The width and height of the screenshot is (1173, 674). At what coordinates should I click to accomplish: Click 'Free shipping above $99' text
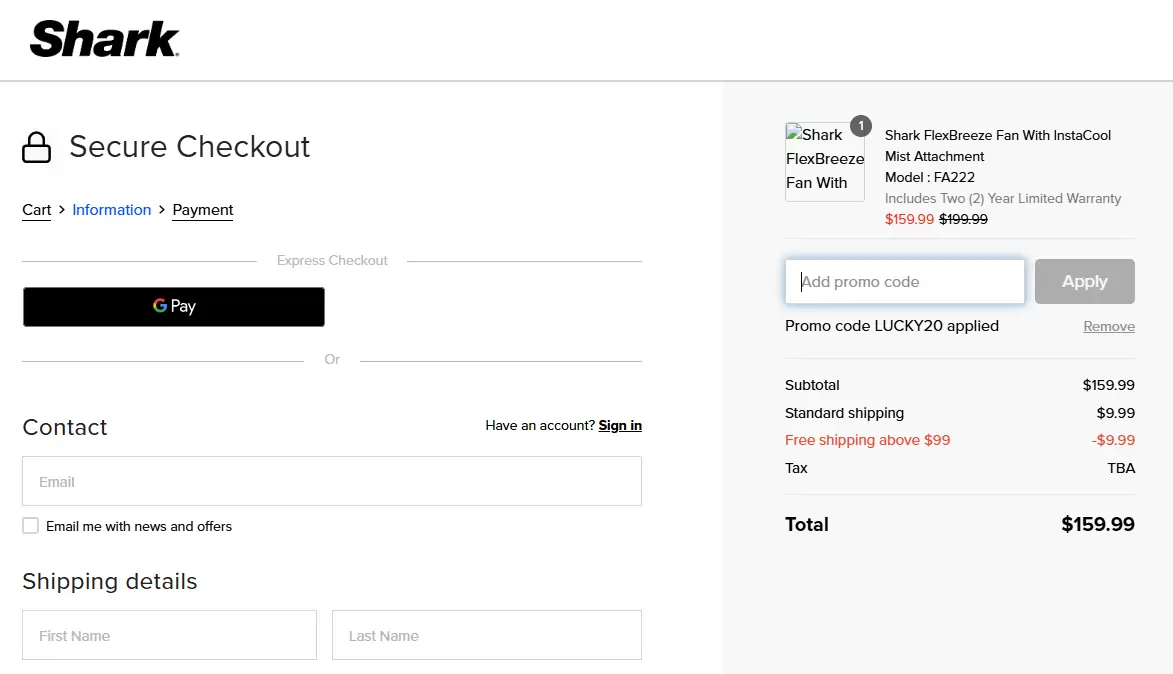click(x=867, y=440)
